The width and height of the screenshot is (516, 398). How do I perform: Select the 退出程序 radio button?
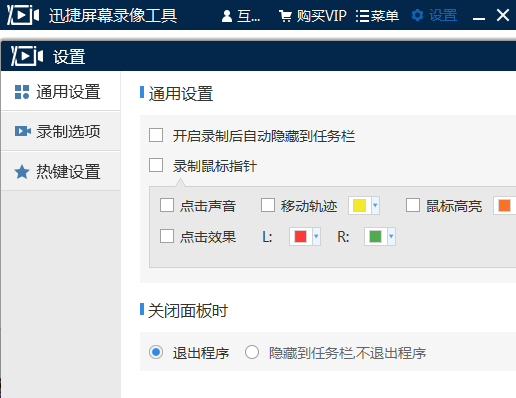156,352
